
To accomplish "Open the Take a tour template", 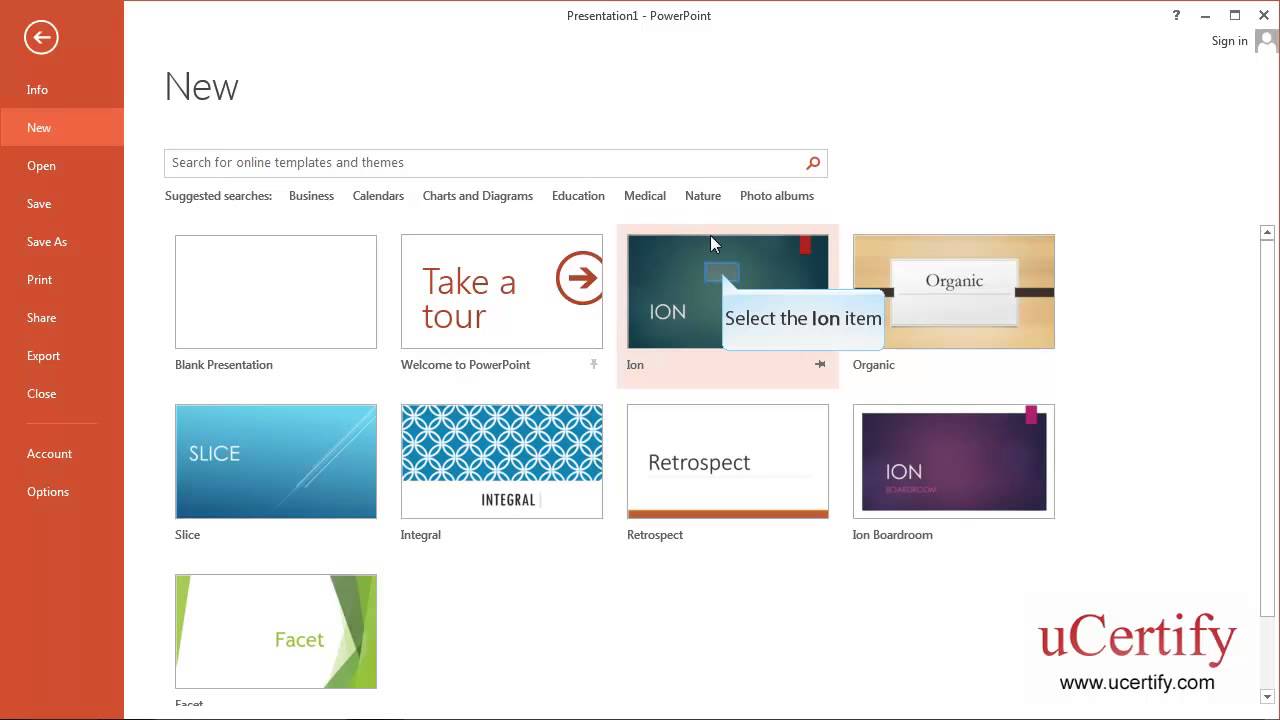I will (x=502, y=292).
